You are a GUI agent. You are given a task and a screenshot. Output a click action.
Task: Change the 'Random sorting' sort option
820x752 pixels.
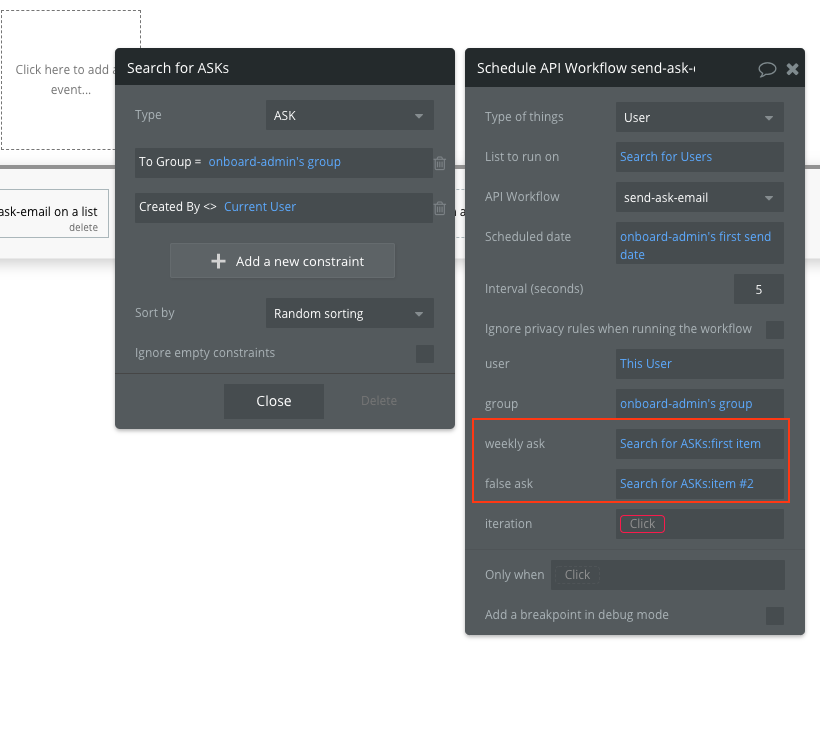point(349,313)
